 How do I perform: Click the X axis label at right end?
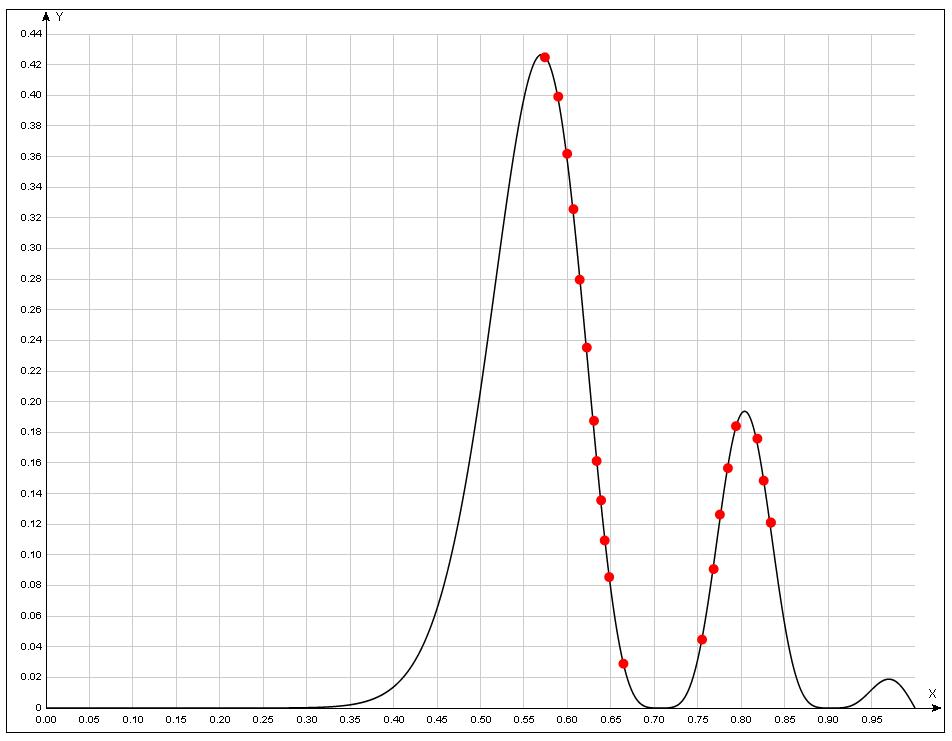coord(932,693)
